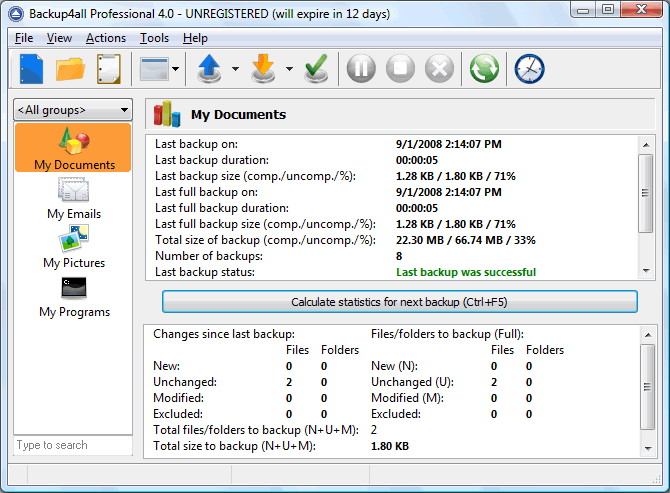
Task: Click the statistics panel scroll down arrow
Action: [648, 449]
